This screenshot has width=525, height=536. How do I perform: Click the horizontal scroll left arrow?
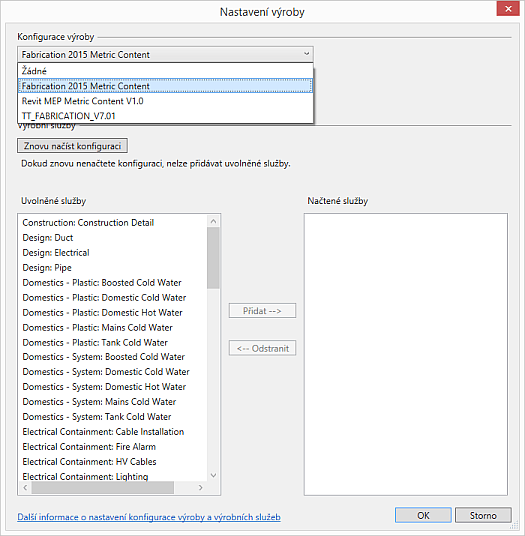25,487
